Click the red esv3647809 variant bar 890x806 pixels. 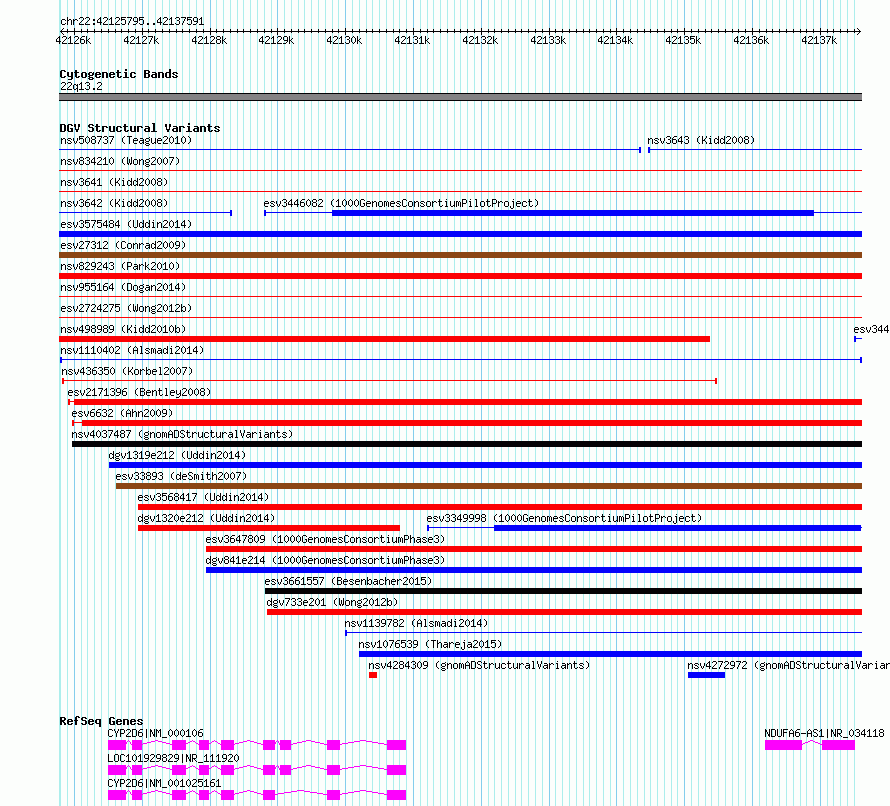(x=534, y=549)
